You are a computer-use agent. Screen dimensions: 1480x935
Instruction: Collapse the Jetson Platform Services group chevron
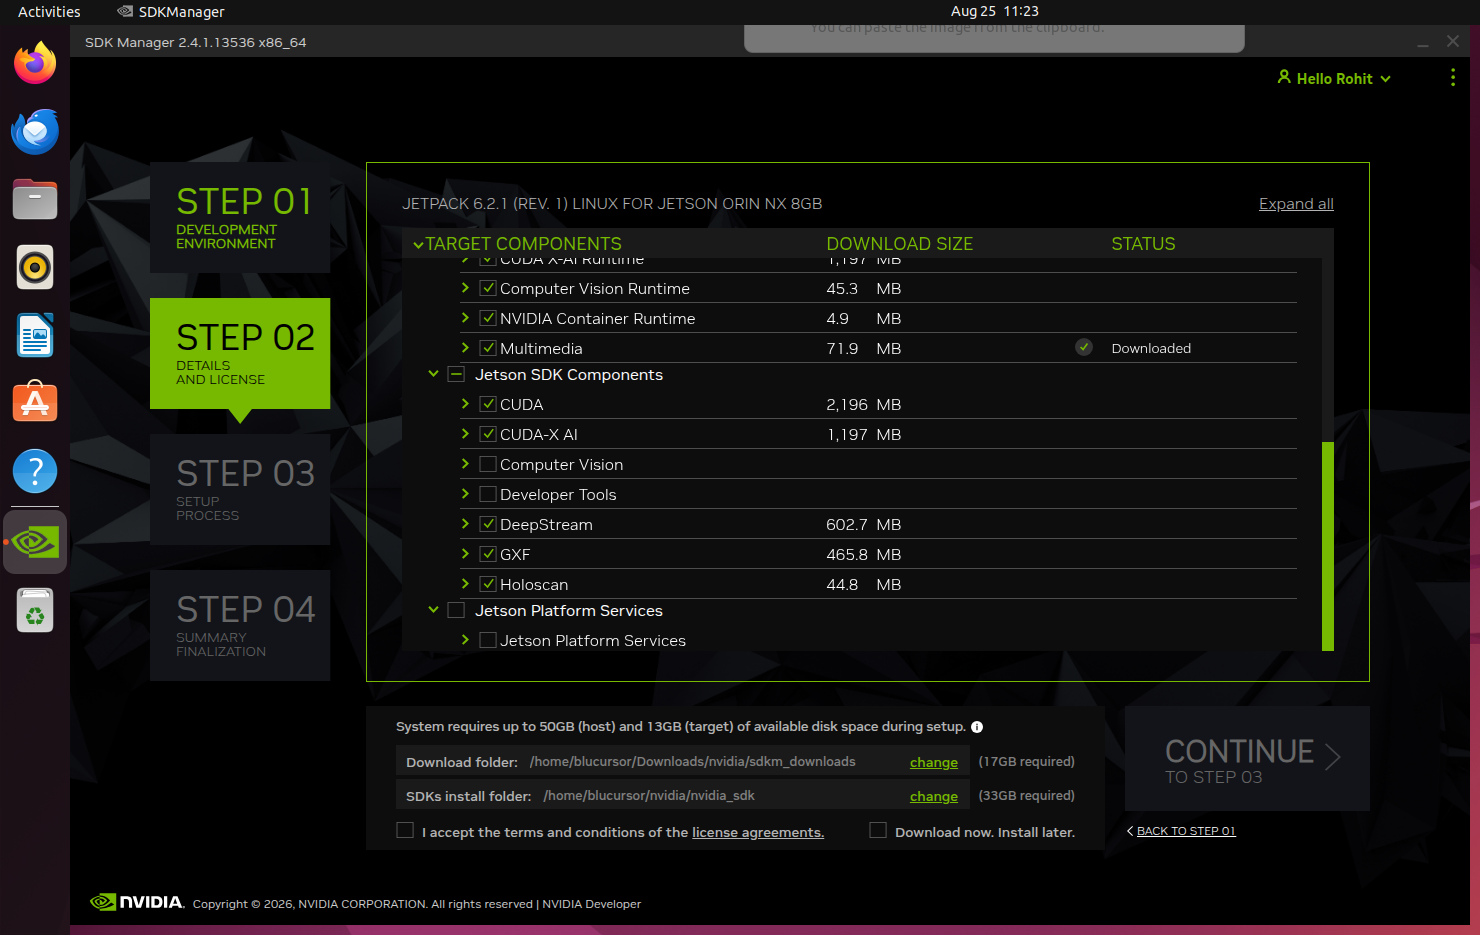click(433, 610)
